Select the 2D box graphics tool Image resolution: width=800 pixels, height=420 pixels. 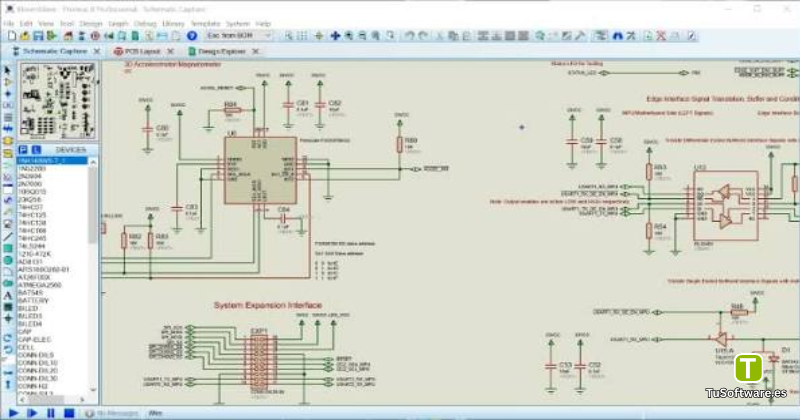point(8,249)
